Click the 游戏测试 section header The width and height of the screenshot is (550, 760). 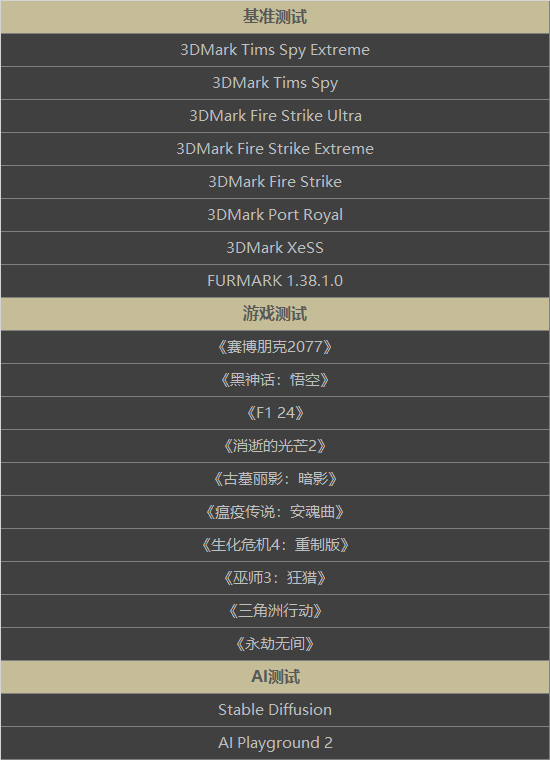point(275,314)
